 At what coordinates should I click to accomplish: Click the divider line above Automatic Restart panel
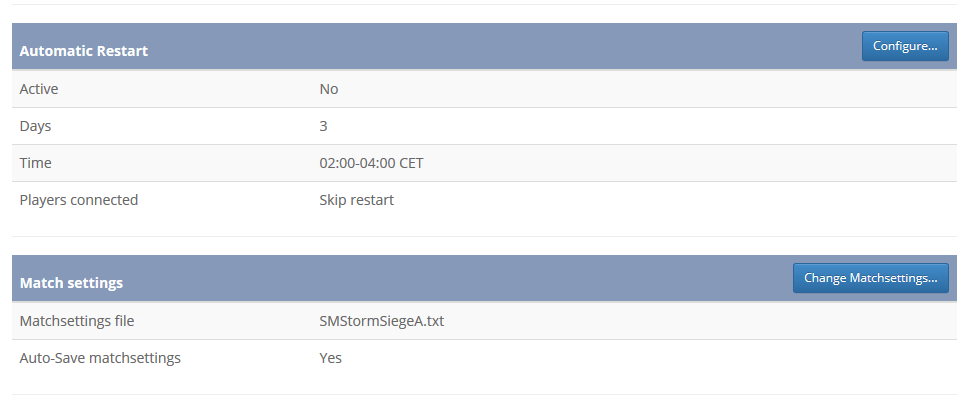point(484,5)
